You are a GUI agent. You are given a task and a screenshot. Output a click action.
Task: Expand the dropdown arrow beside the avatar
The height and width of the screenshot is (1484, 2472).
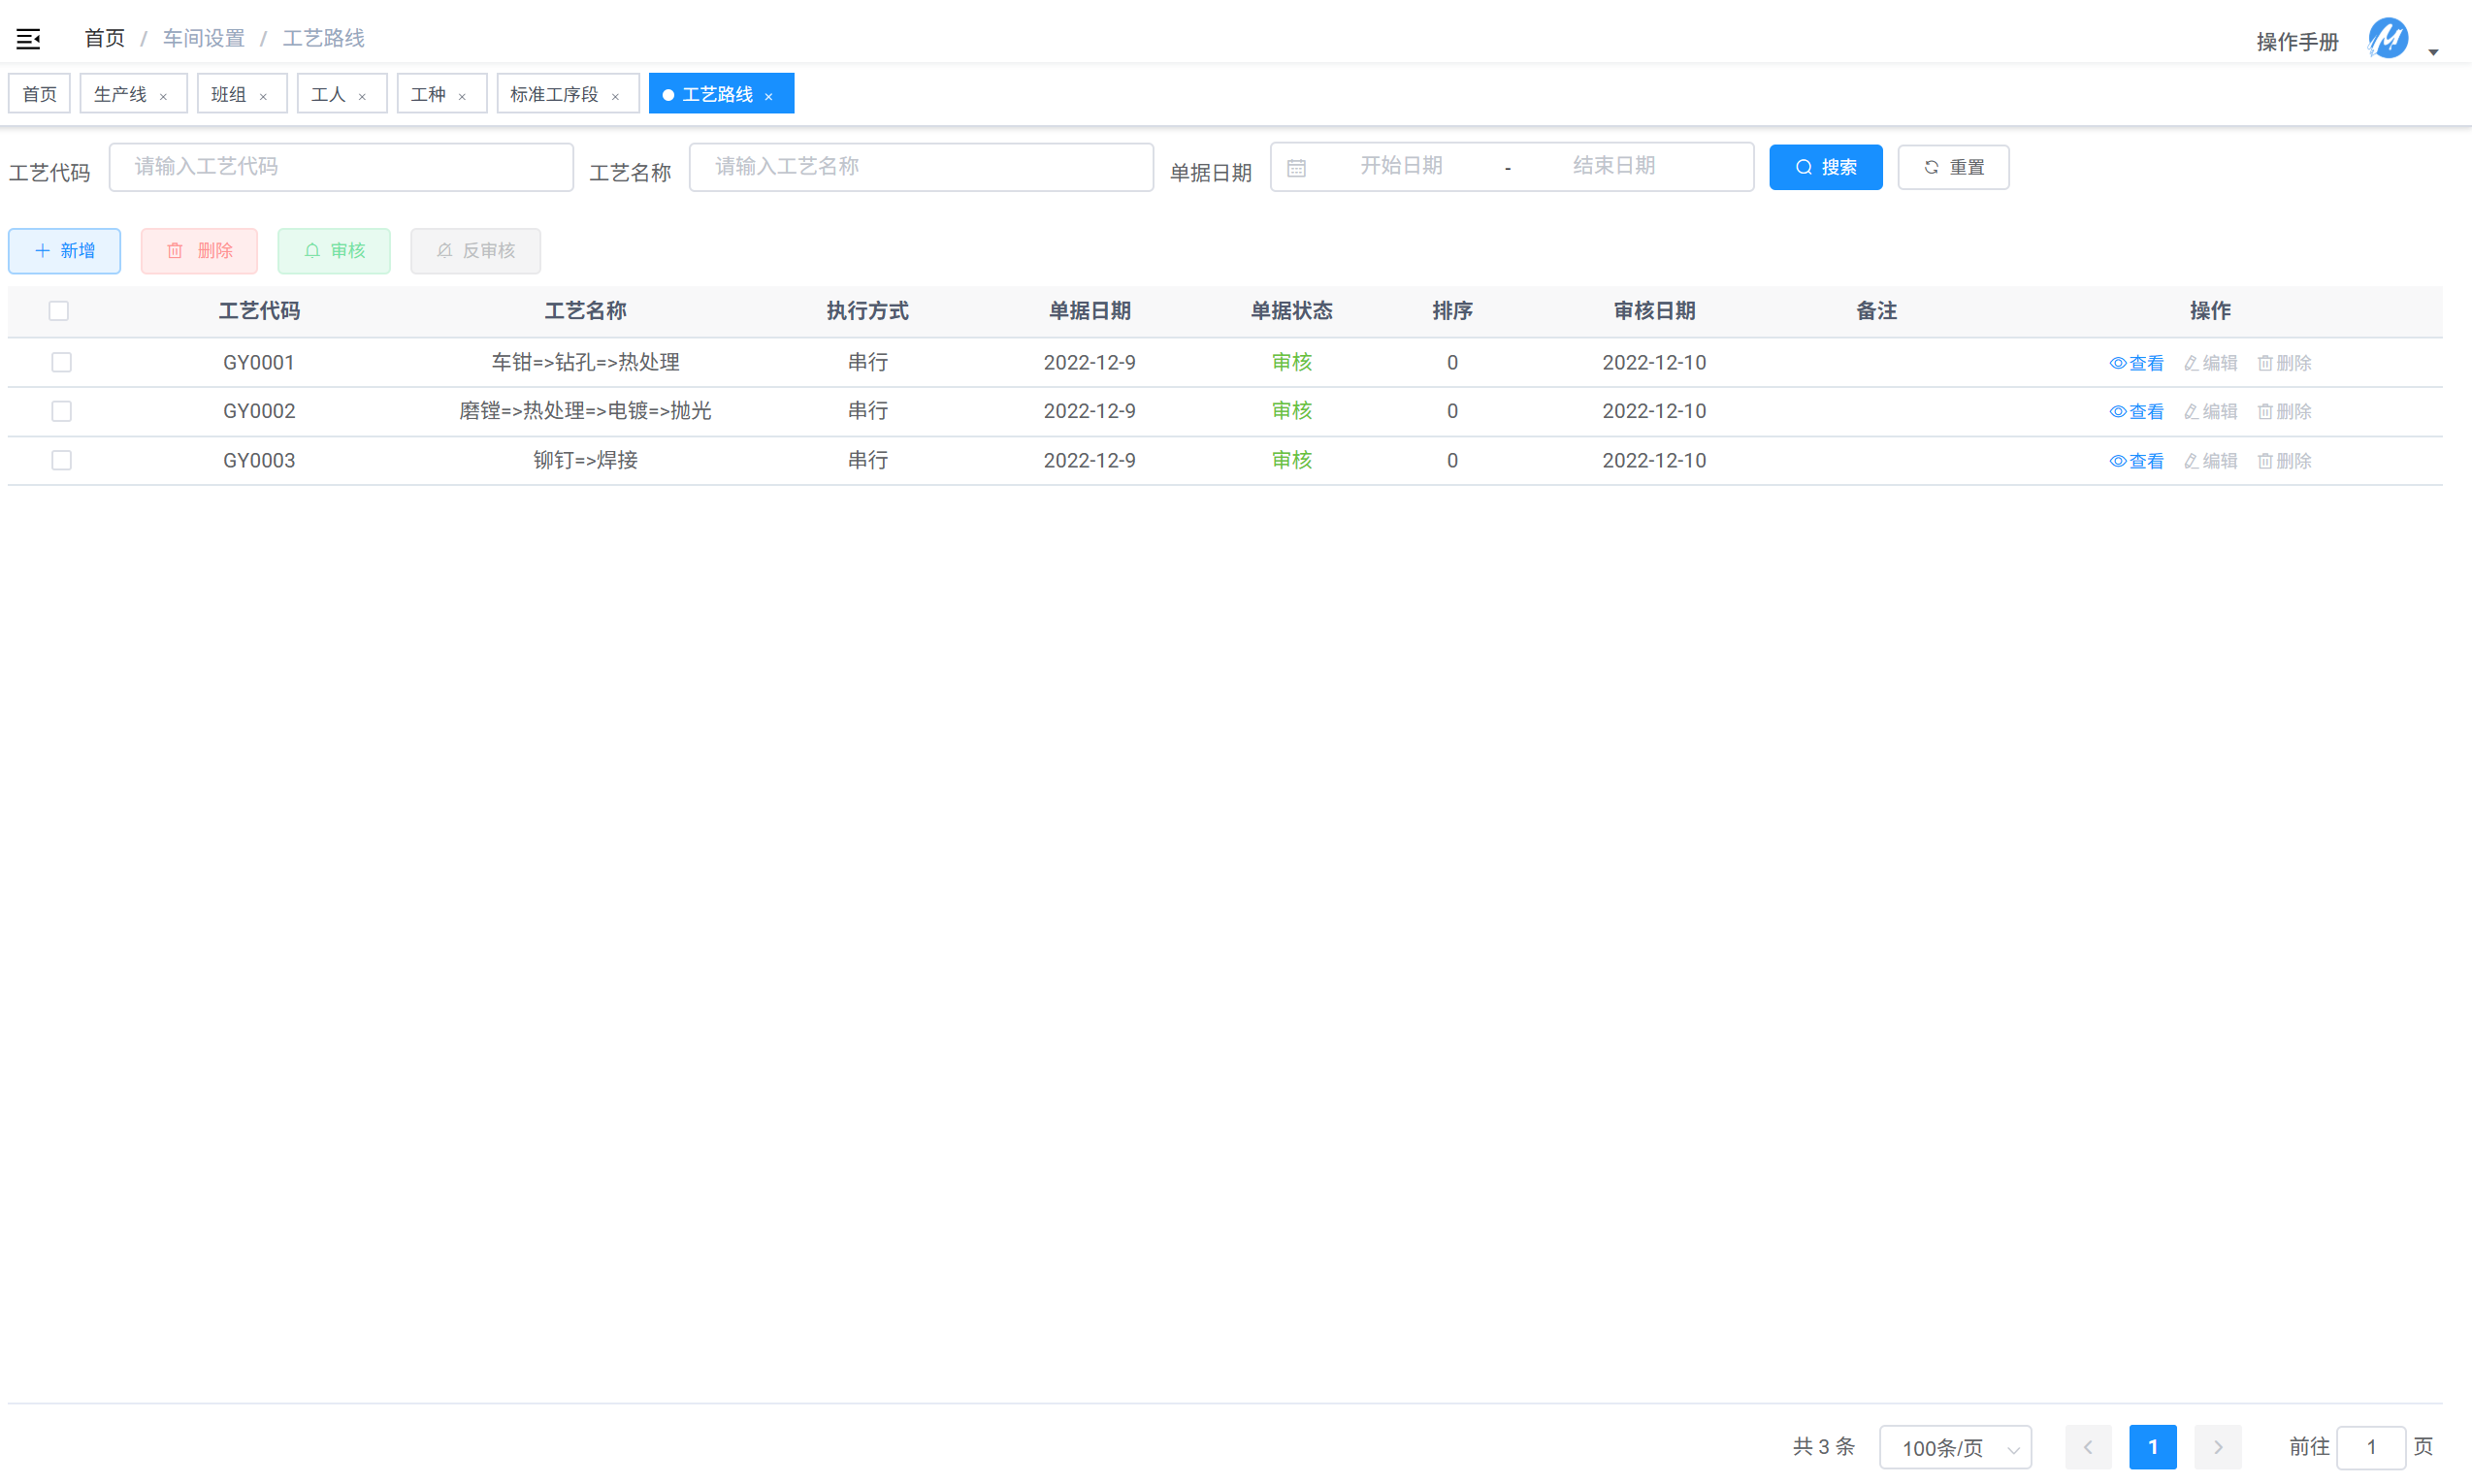click(x=2432, y=52)
